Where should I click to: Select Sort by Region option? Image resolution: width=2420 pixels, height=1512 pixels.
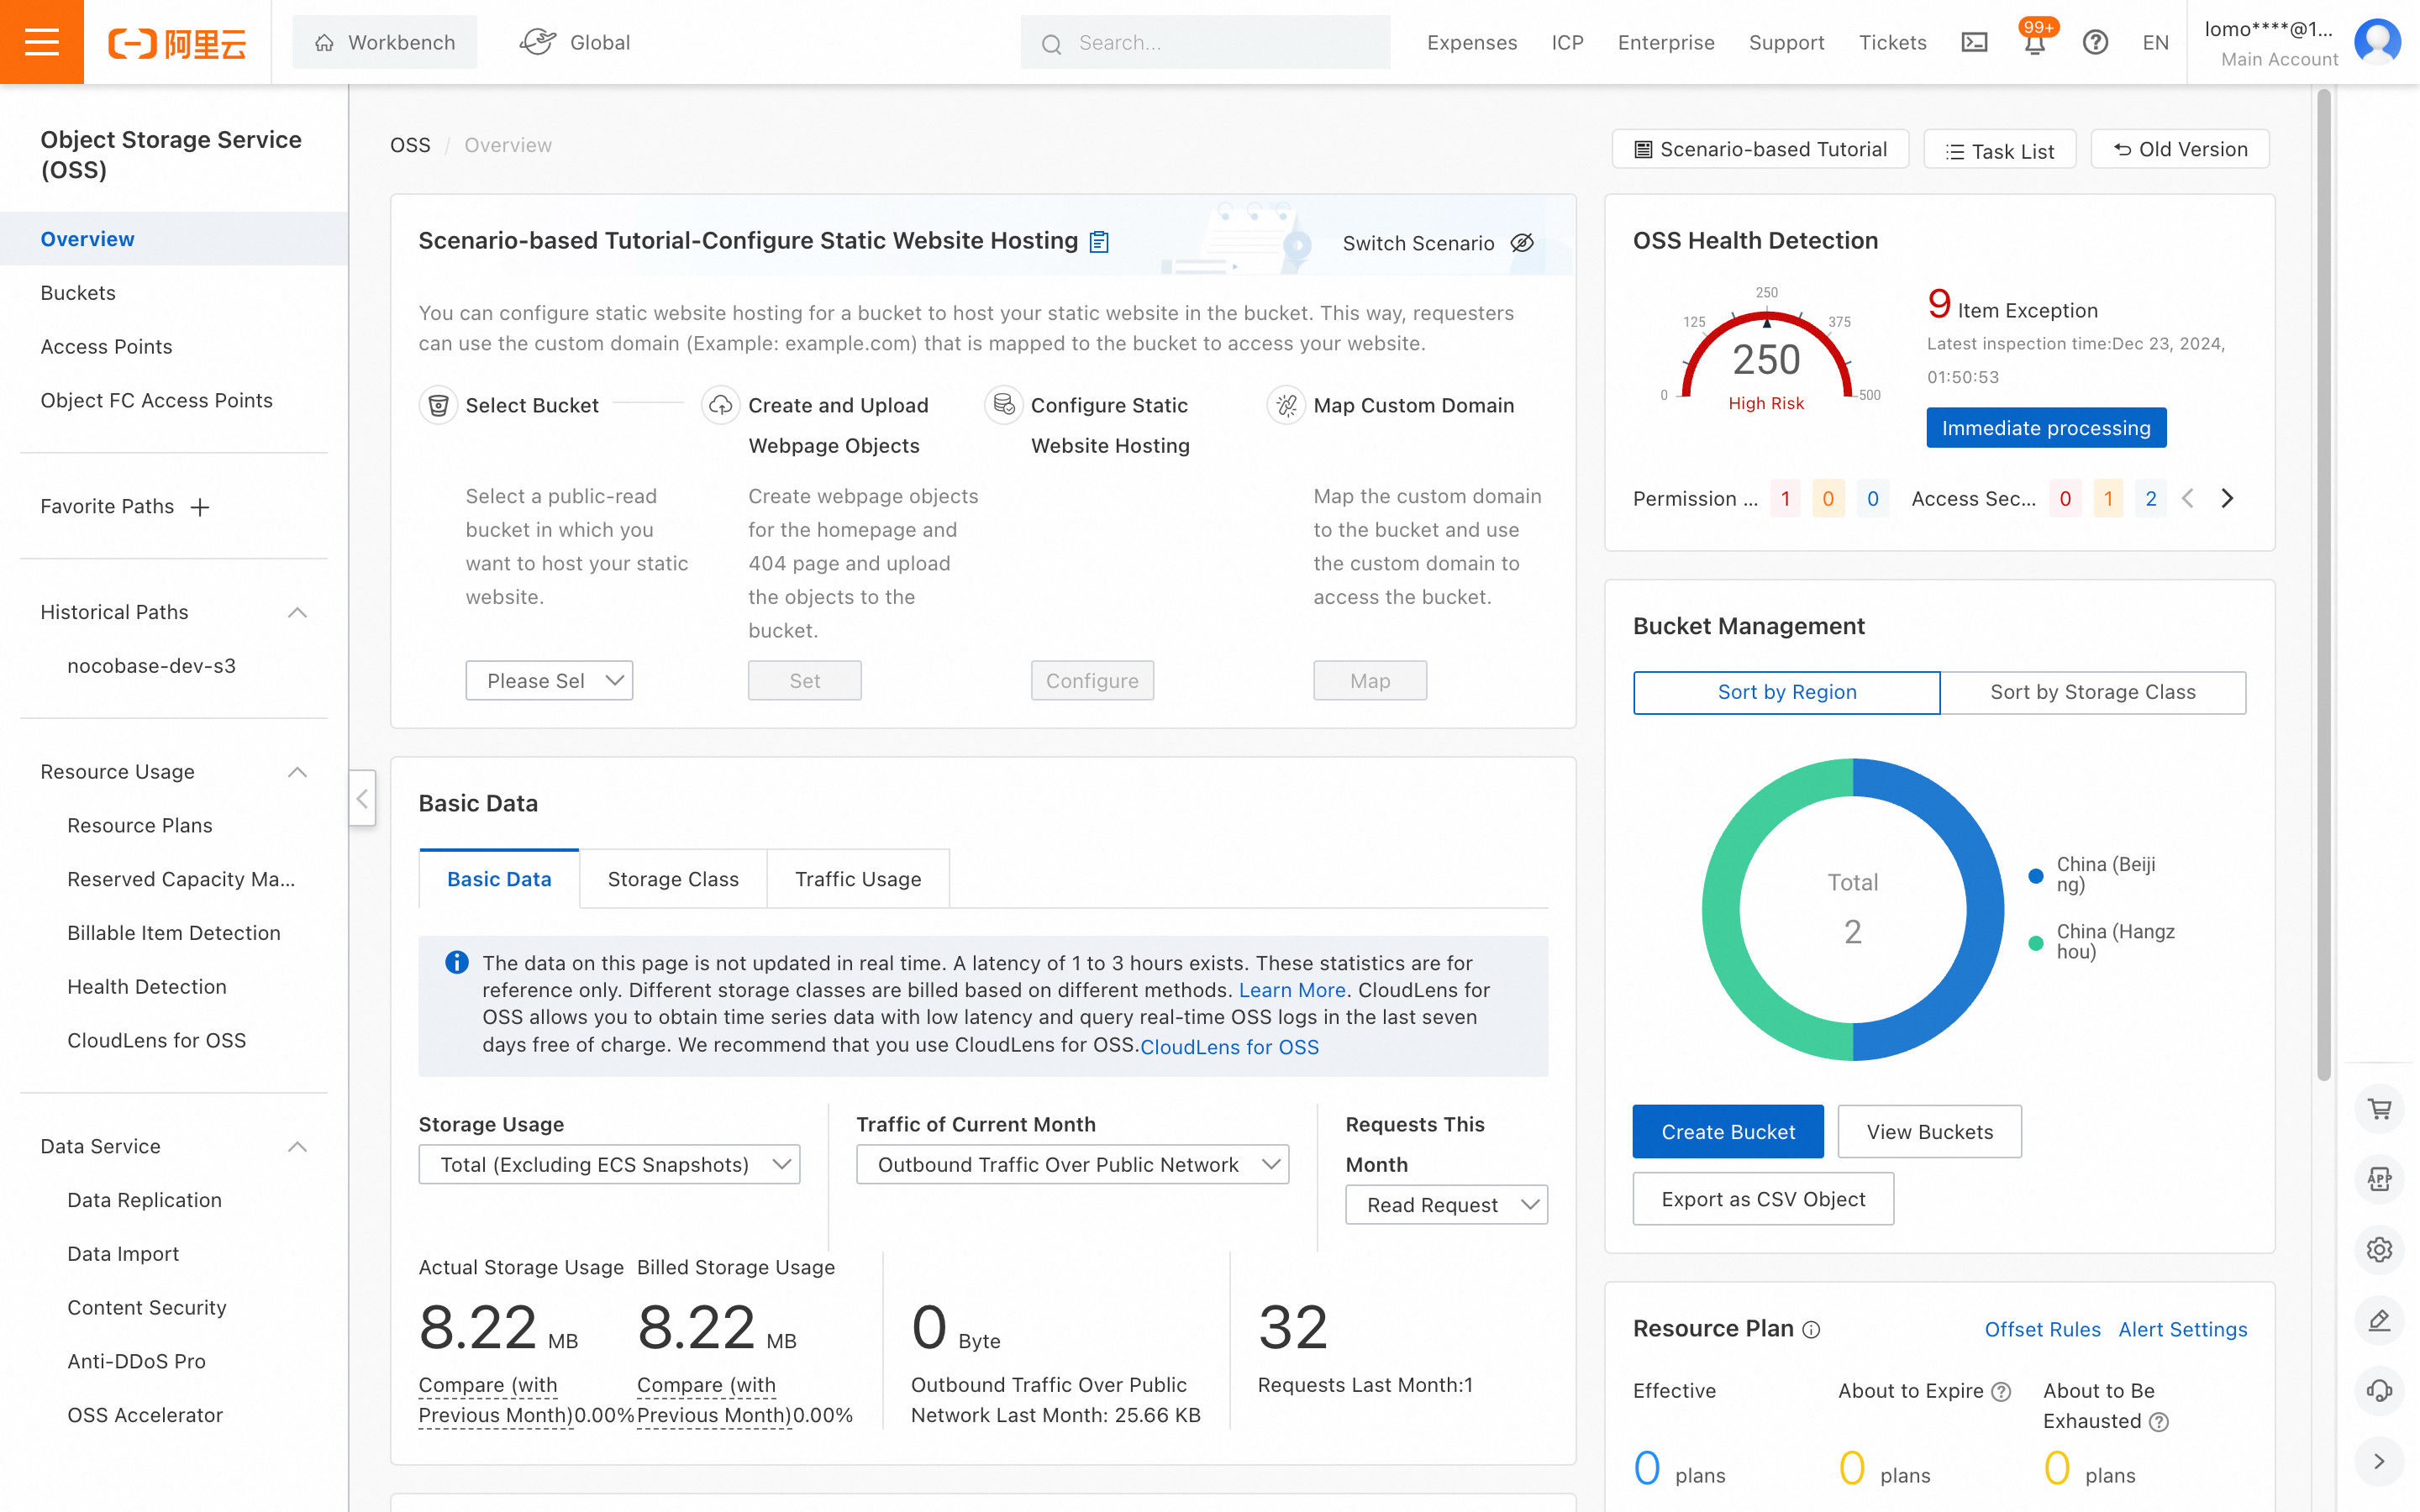tap(1786, 692)
